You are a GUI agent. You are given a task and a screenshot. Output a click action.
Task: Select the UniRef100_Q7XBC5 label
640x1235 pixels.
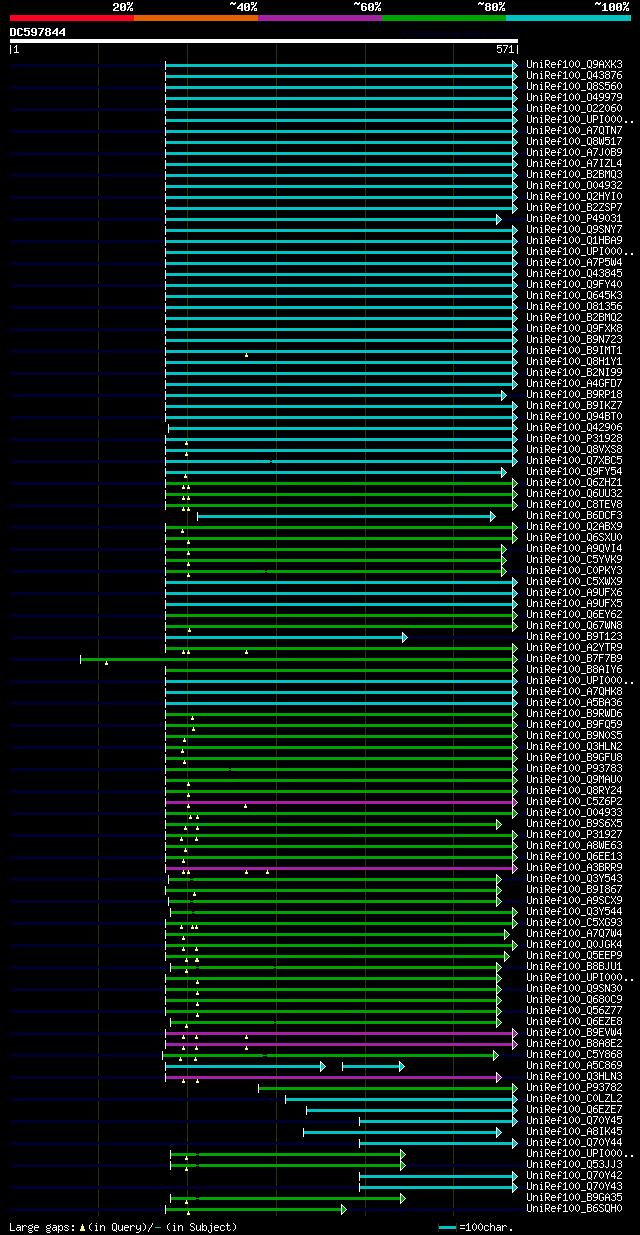574,460
